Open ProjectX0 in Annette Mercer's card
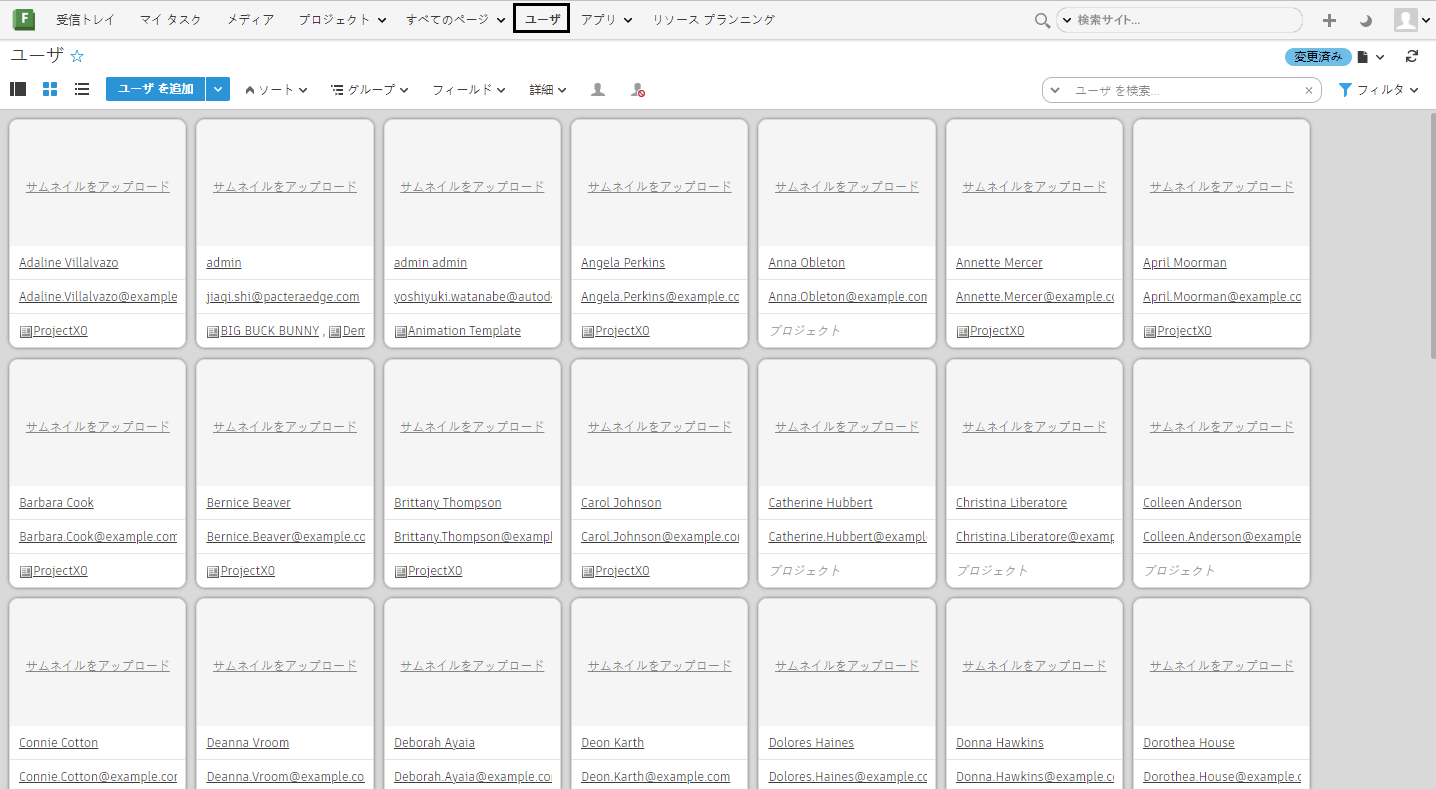The image size is (1436, 789). tap(997, 331)
